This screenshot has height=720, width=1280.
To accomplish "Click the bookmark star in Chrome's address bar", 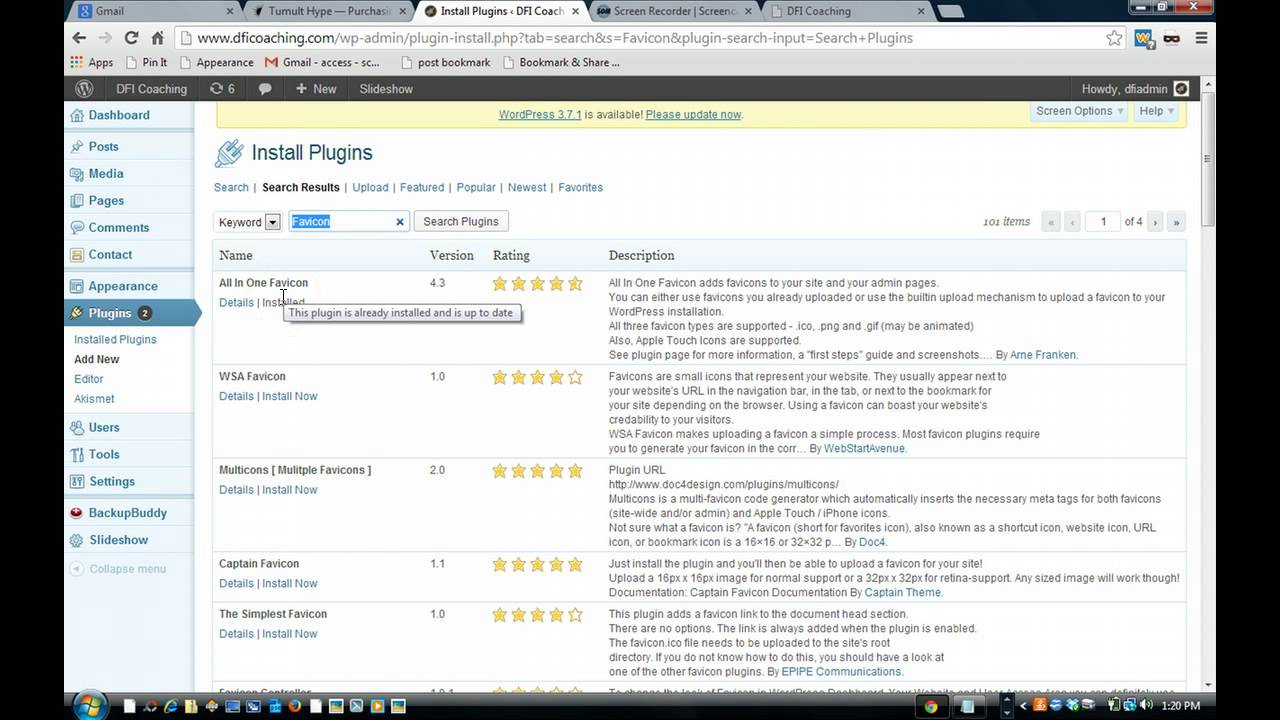I will [1114, 38].
